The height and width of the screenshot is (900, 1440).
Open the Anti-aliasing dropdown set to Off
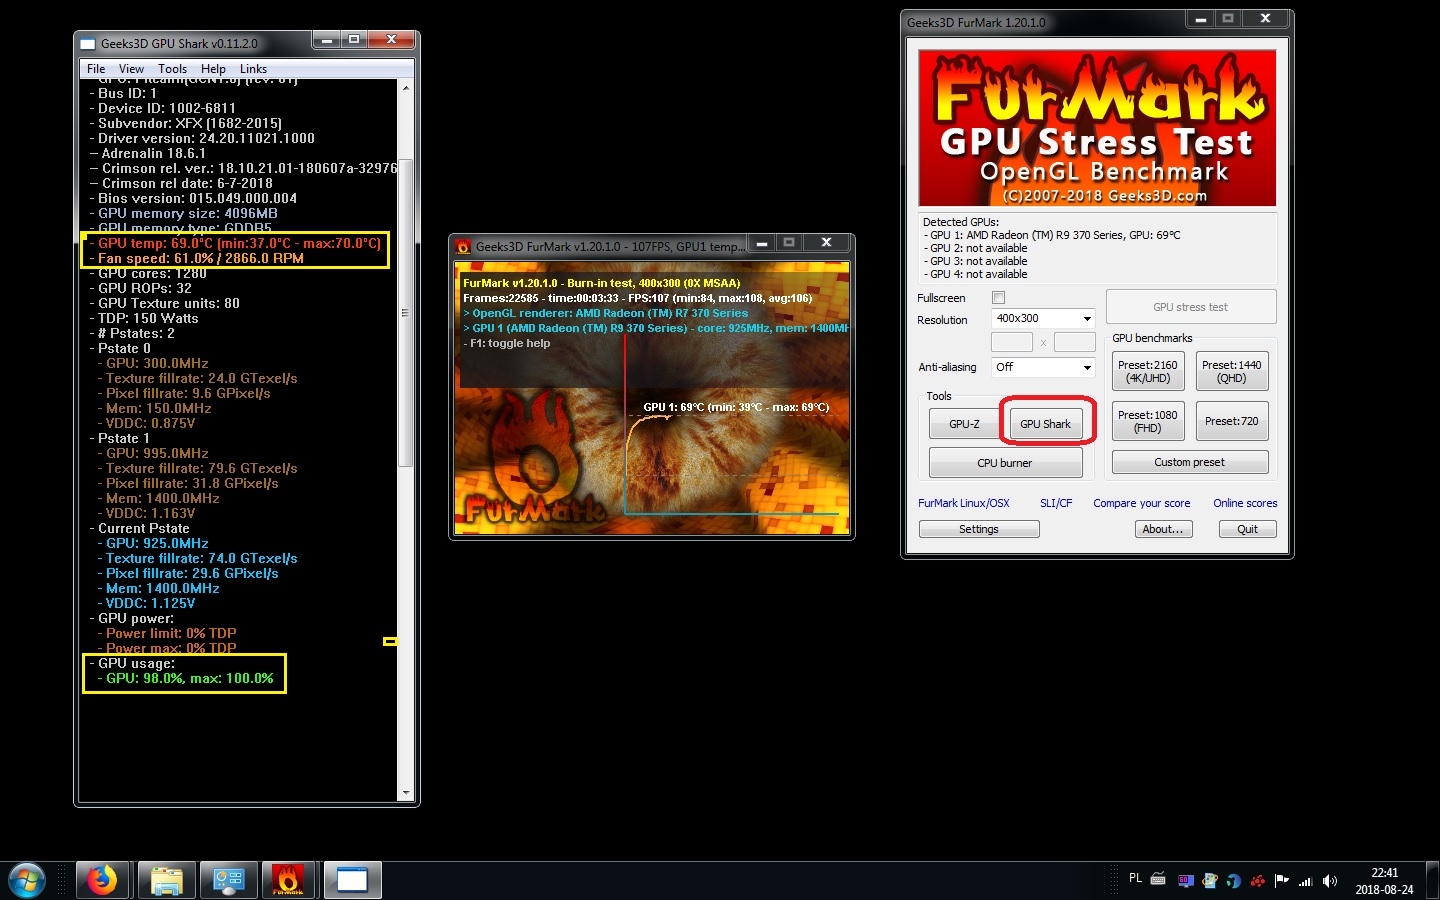point(1043,367)
